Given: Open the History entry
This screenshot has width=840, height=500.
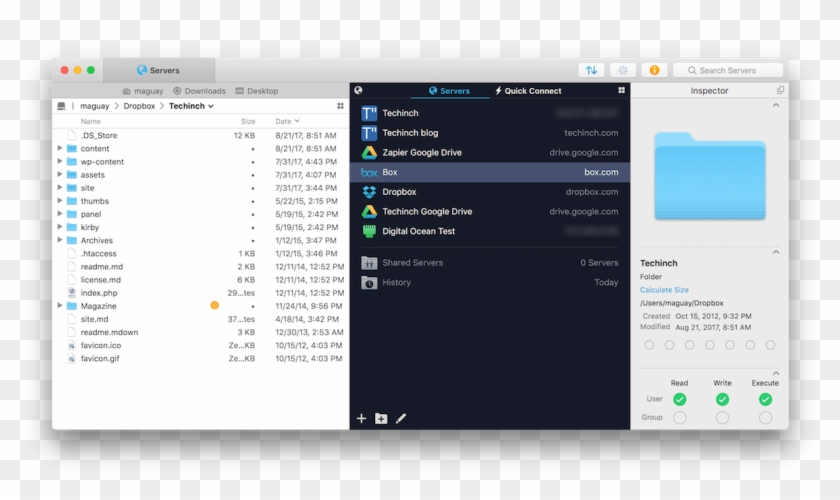Looking at the screenshot, I should click(396, 283).
